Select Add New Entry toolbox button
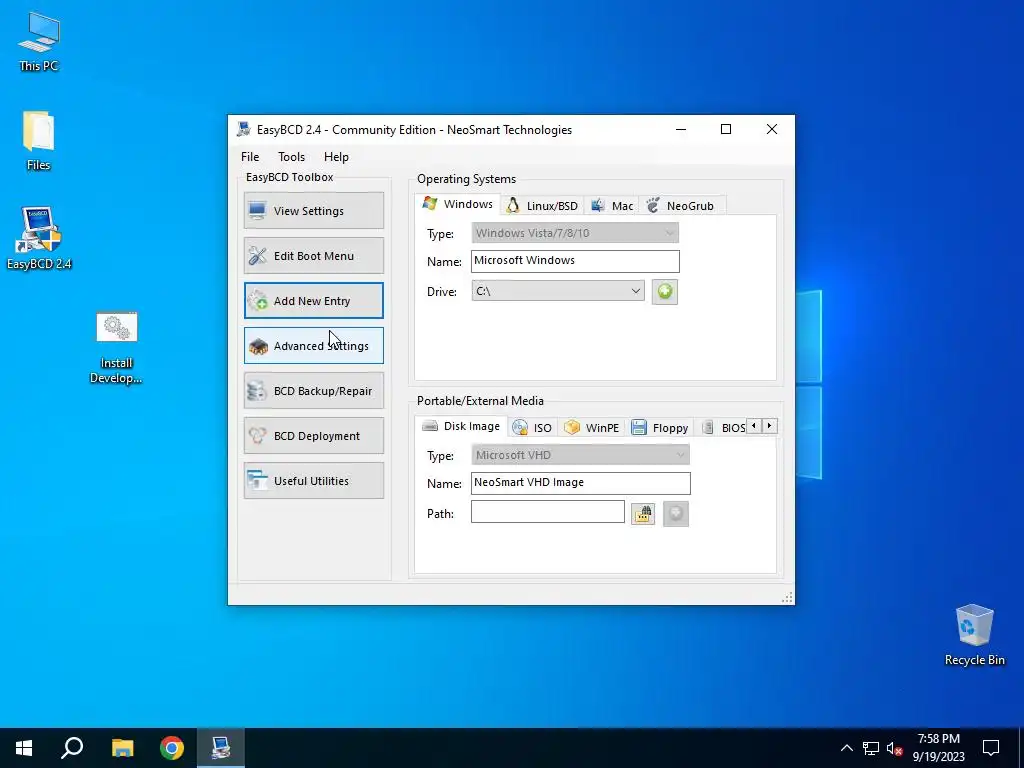 313,300
